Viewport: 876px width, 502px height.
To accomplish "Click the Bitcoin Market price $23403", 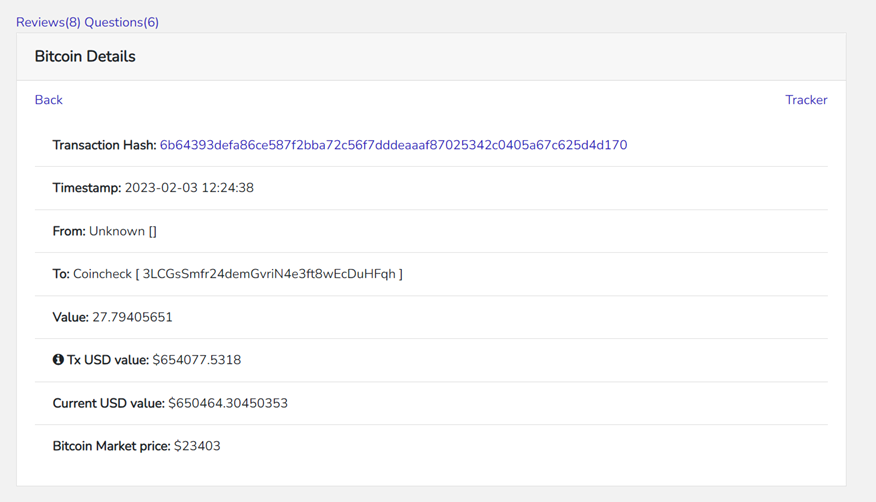I will coord(197,446).
